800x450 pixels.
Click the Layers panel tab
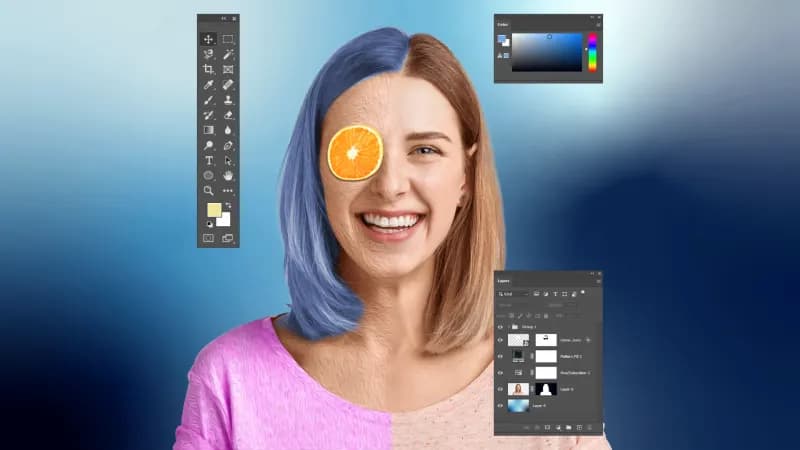[504, 281]
